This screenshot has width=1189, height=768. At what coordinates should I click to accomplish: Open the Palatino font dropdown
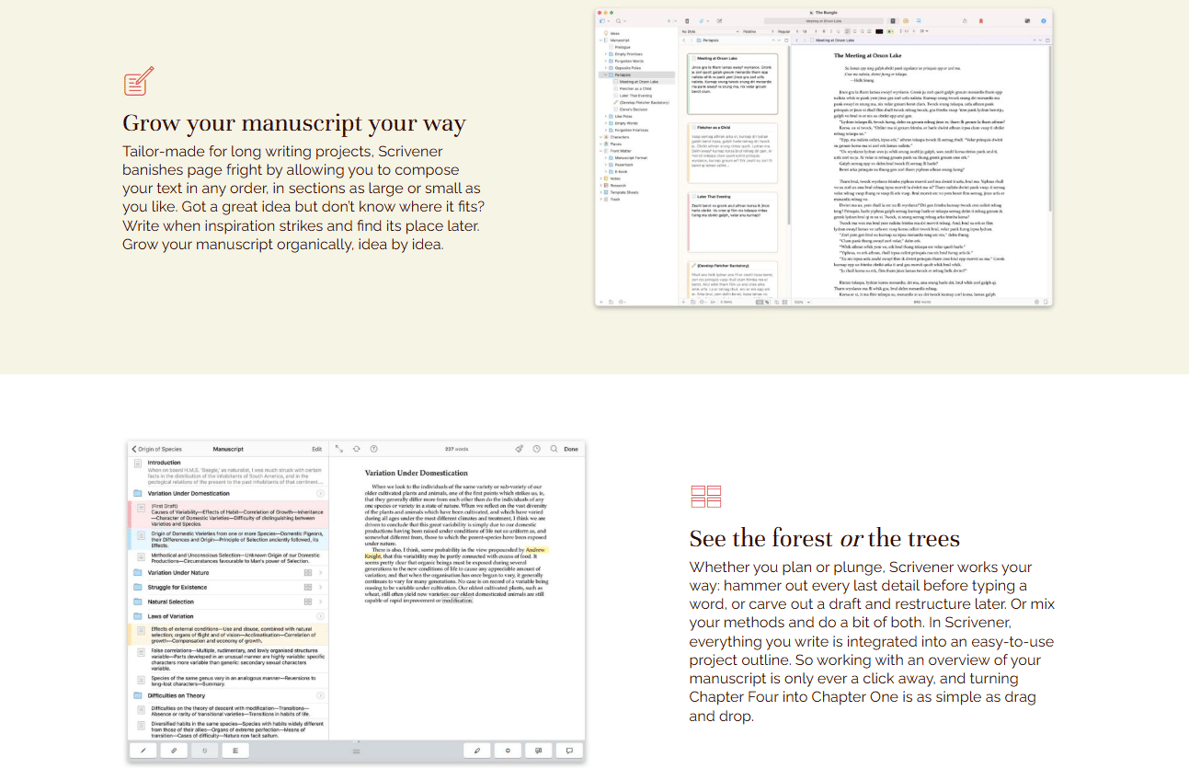pos(758,31)
